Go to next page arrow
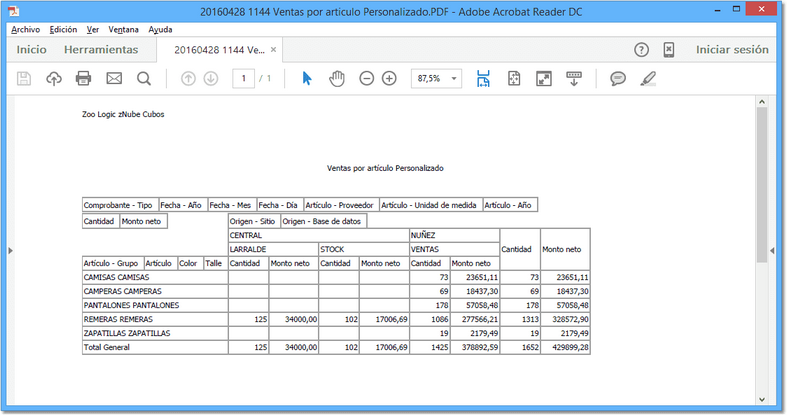787x416 pixels. coord(211,79)
